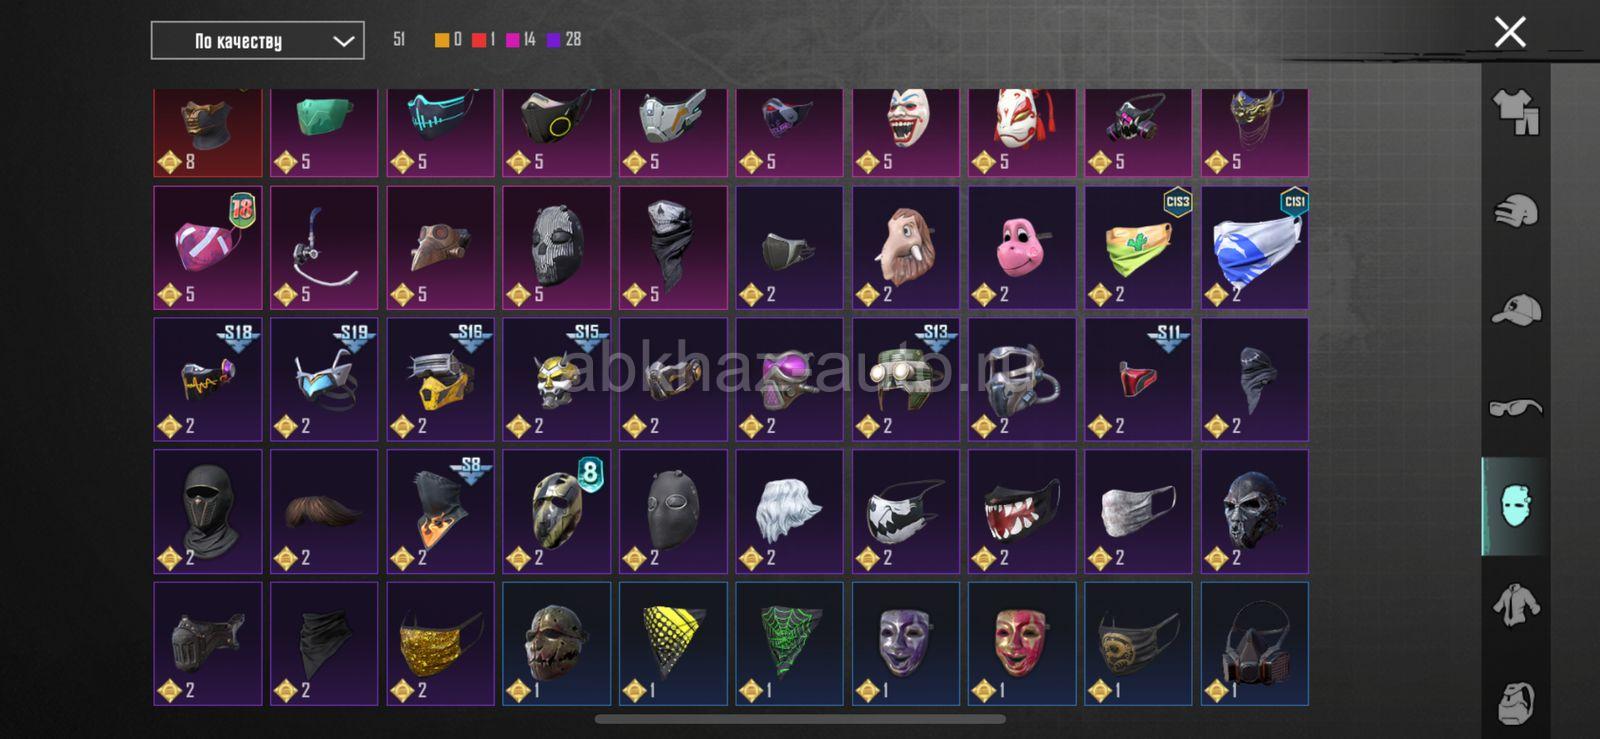Open the glasses category icon
This screenshot has width=1600, height=739.
pos(1516,407)
